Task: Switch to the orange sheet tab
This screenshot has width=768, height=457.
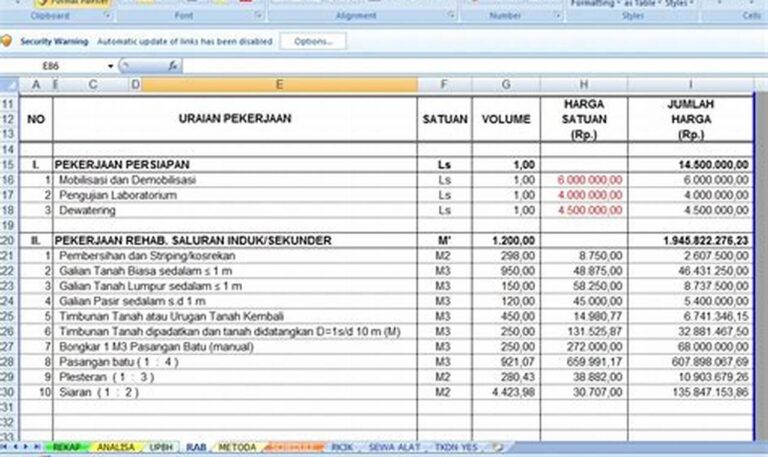Action: [x=294, y=447]
